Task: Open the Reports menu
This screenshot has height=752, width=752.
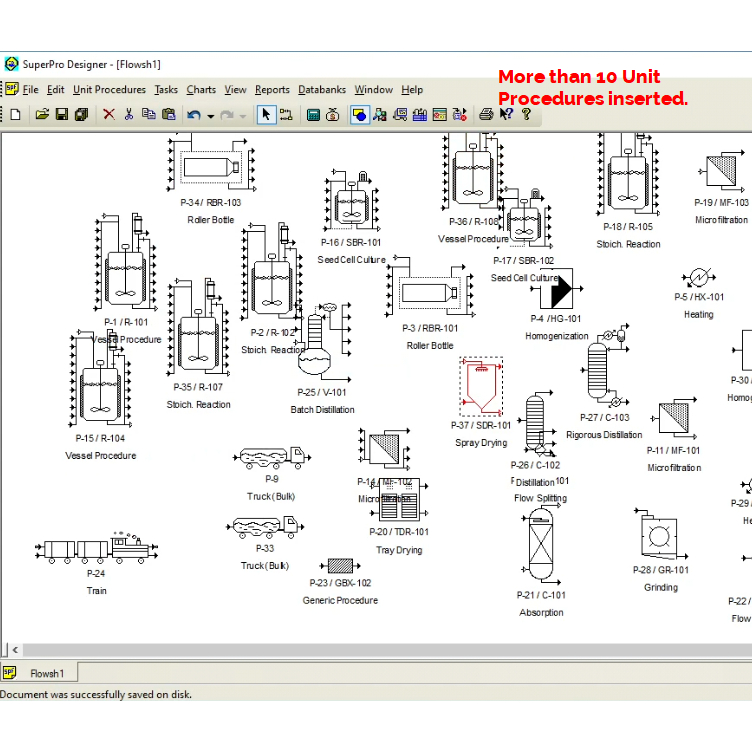Action: (x=272, y=90)
